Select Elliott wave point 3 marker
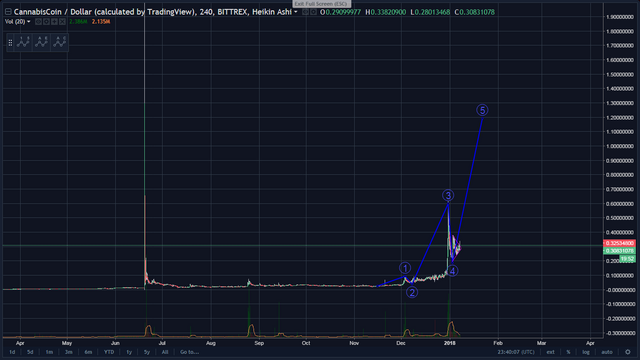 448,196
